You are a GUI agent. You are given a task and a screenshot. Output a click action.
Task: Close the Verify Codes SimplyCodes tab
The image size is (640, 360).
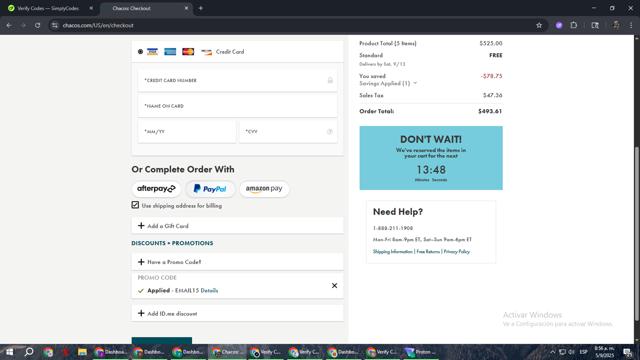(x=91, y=8)
